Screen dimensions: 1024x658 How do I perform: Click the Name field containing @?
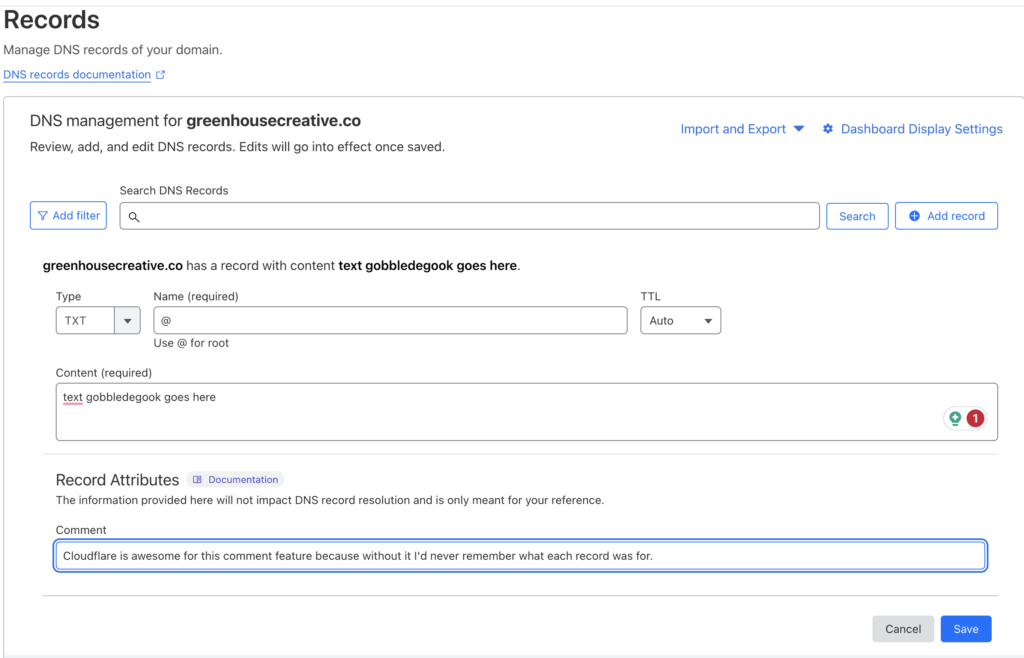pyautogui.click(x=390, y=320)
